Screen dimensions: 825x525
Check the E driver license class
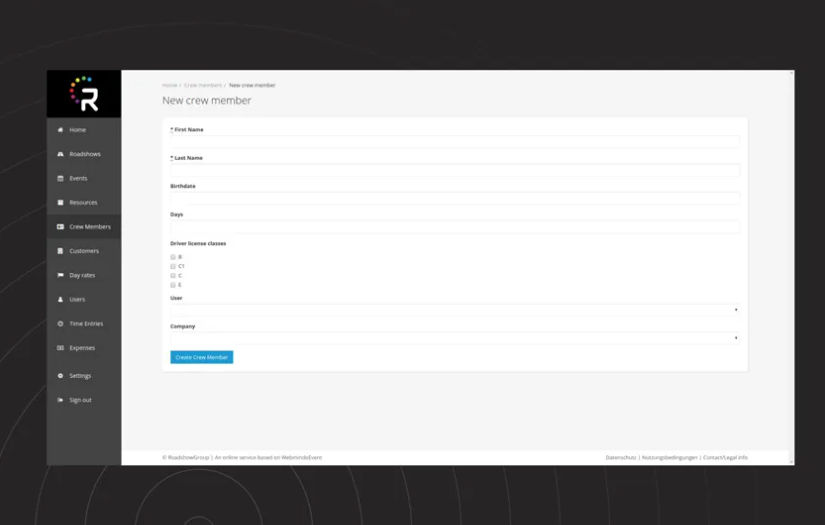click(173, 285)
